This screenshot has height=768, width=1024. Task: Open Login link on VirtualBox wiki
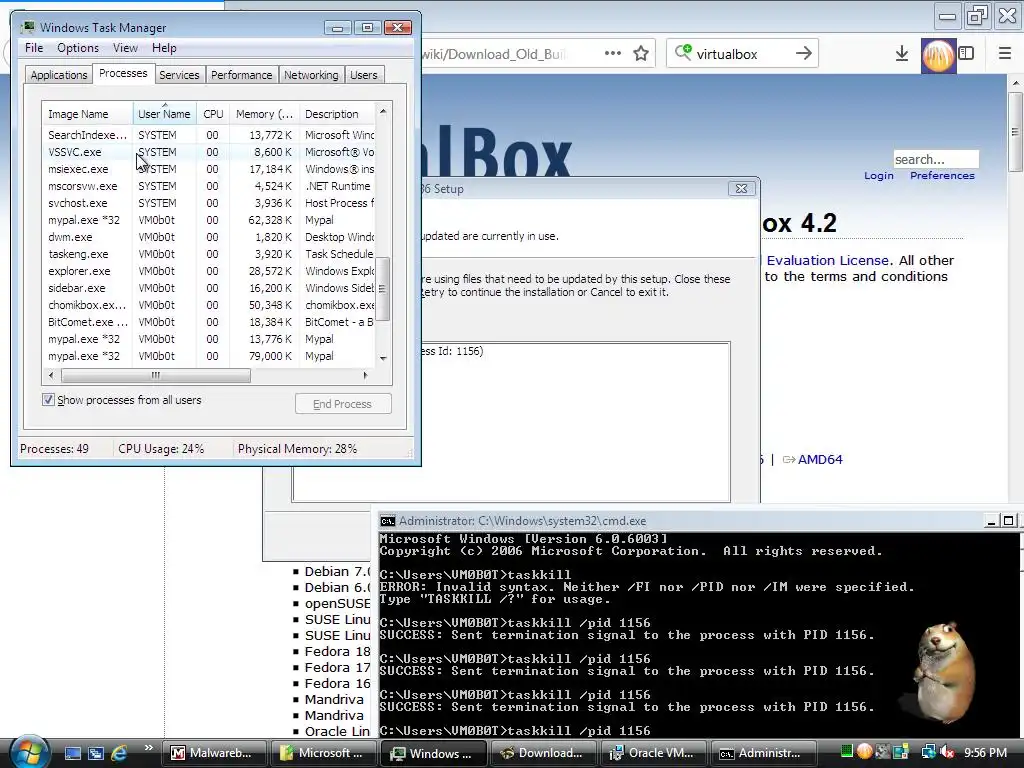pos(878,176)
